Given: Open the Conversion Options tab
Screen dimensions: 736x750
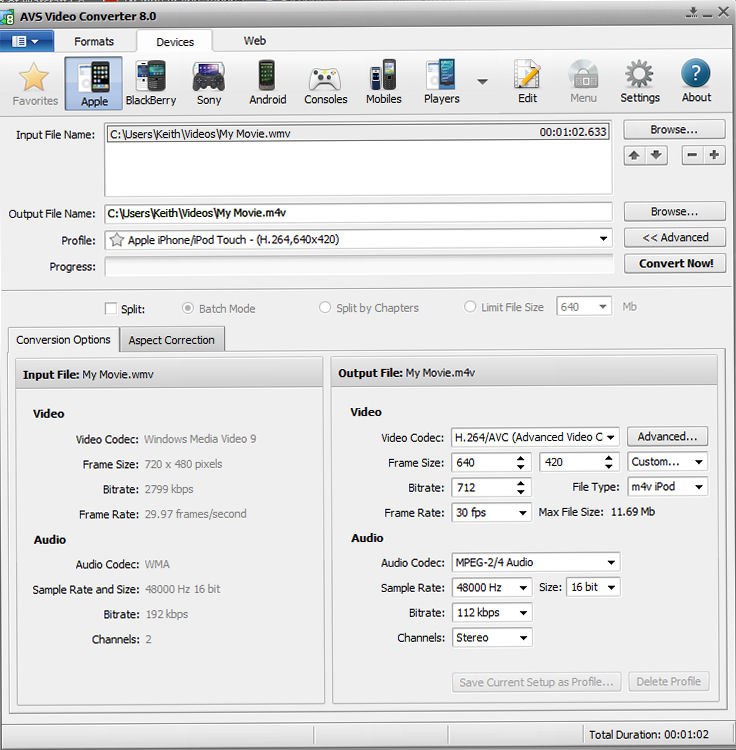Looking at the screenshot, I should point(64,340).
